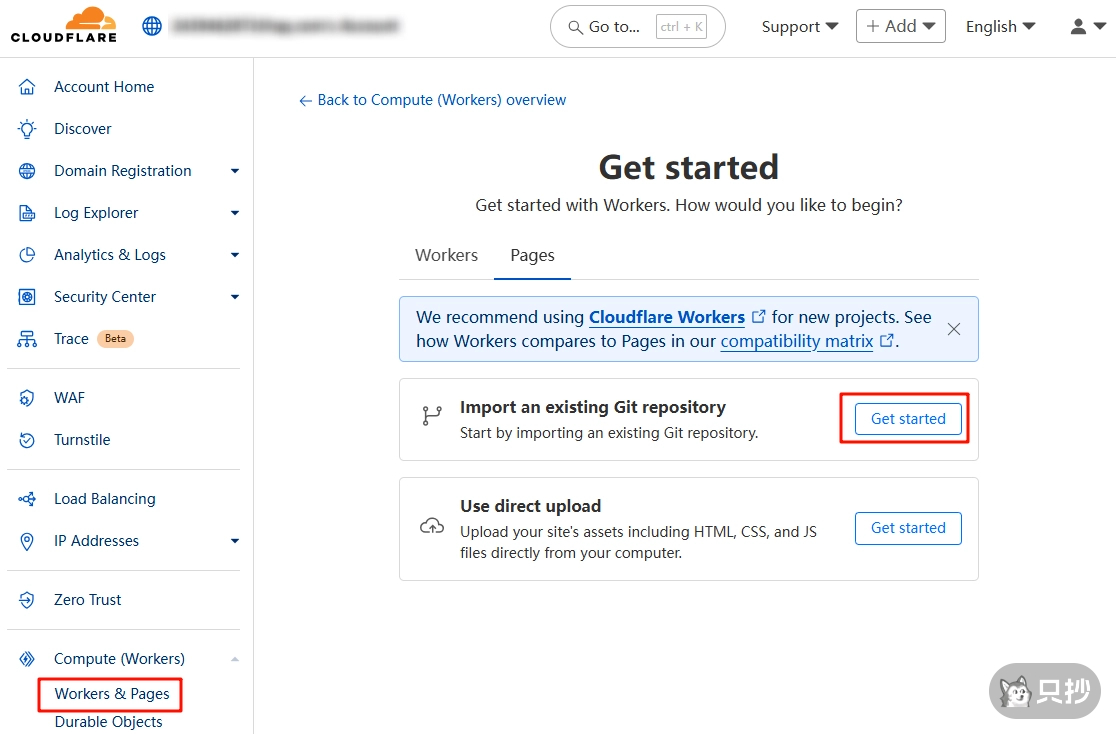Click the Cloudflare logo
The width and height of the screenshot is (1116, 734).
[64, 26]
